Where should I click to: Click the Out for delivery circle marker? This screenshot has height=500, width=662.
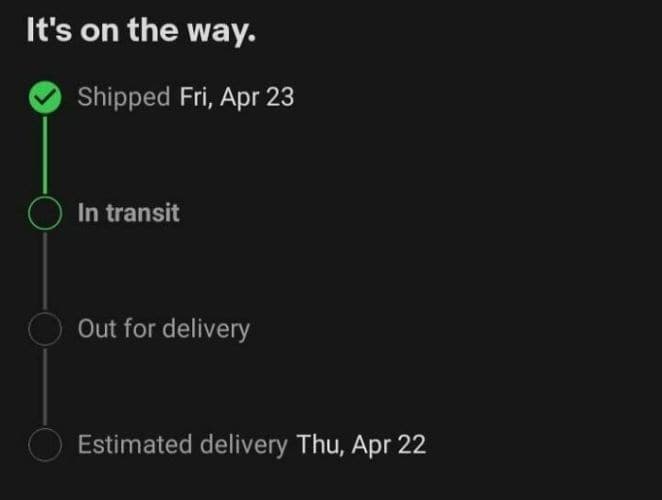(x=45, y=329)
